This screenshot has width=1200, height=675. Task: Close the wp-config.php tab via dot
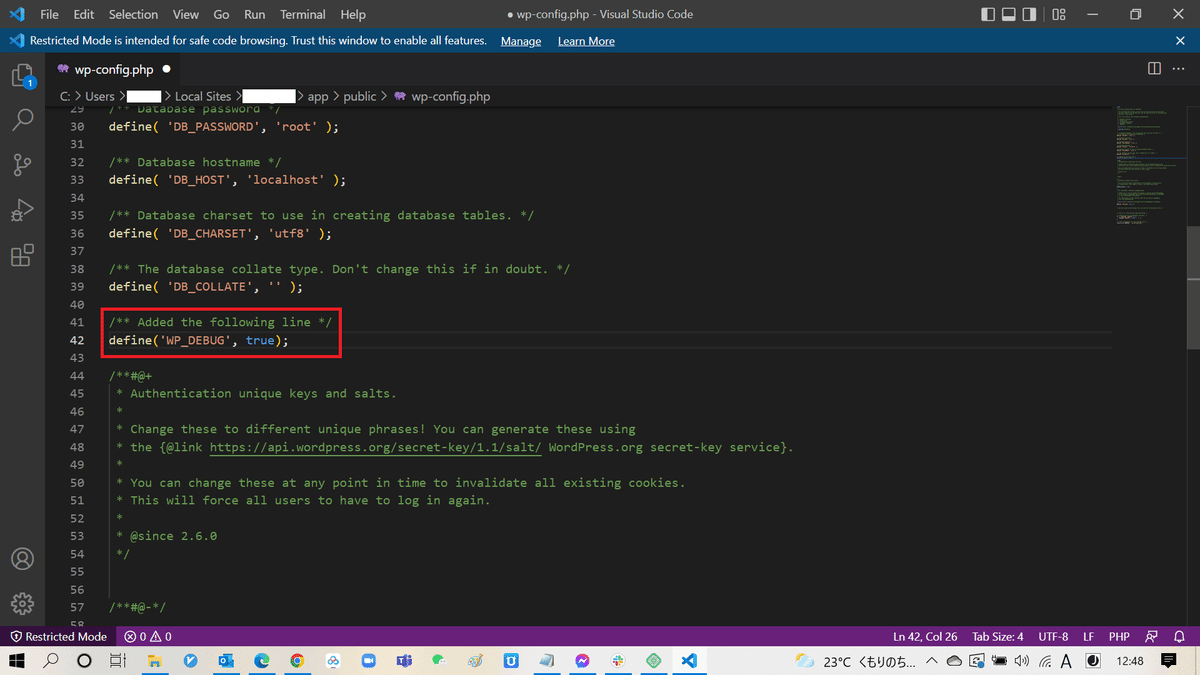click(166, 69)
